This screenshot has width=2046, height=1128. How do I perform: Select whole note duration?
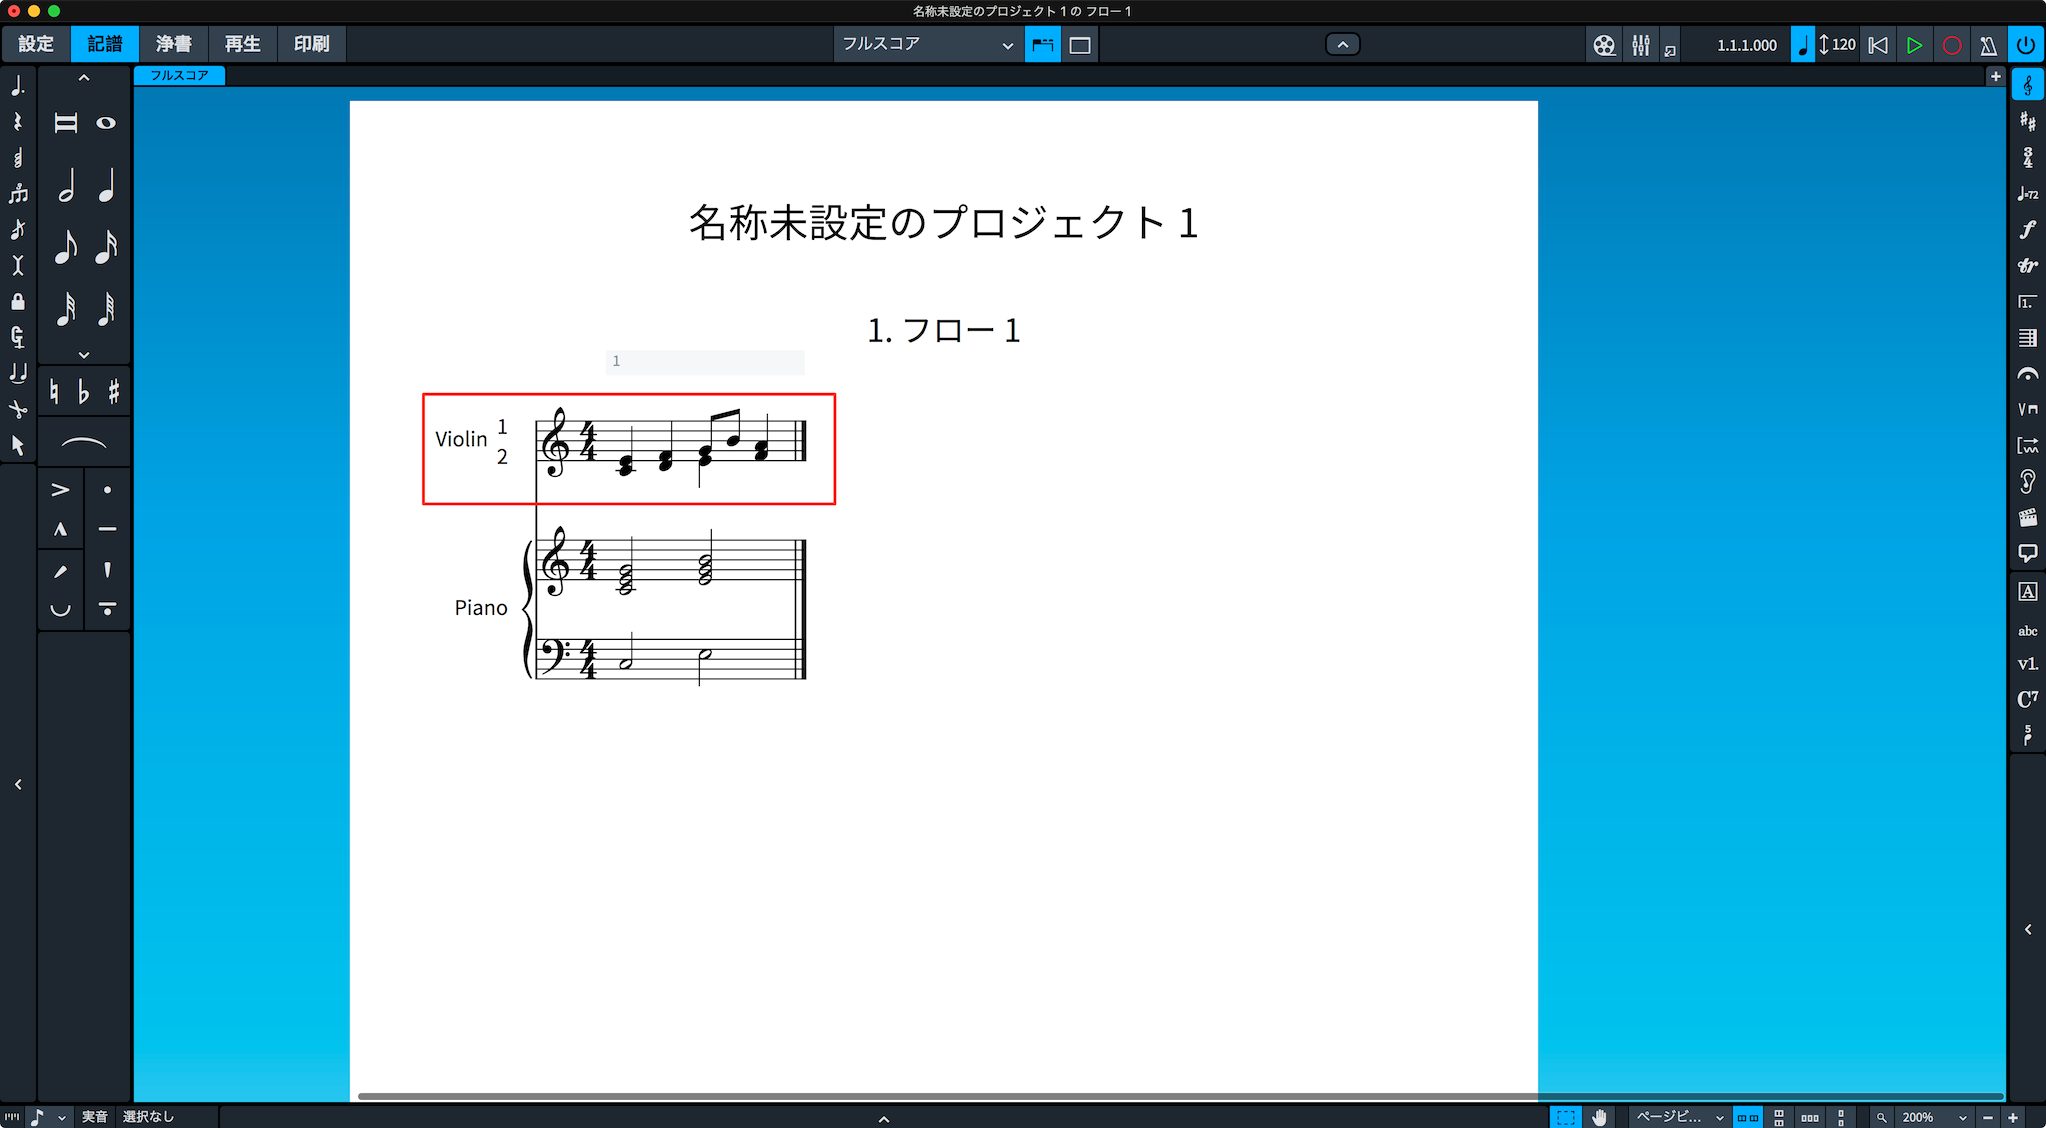tap(106, 123)
